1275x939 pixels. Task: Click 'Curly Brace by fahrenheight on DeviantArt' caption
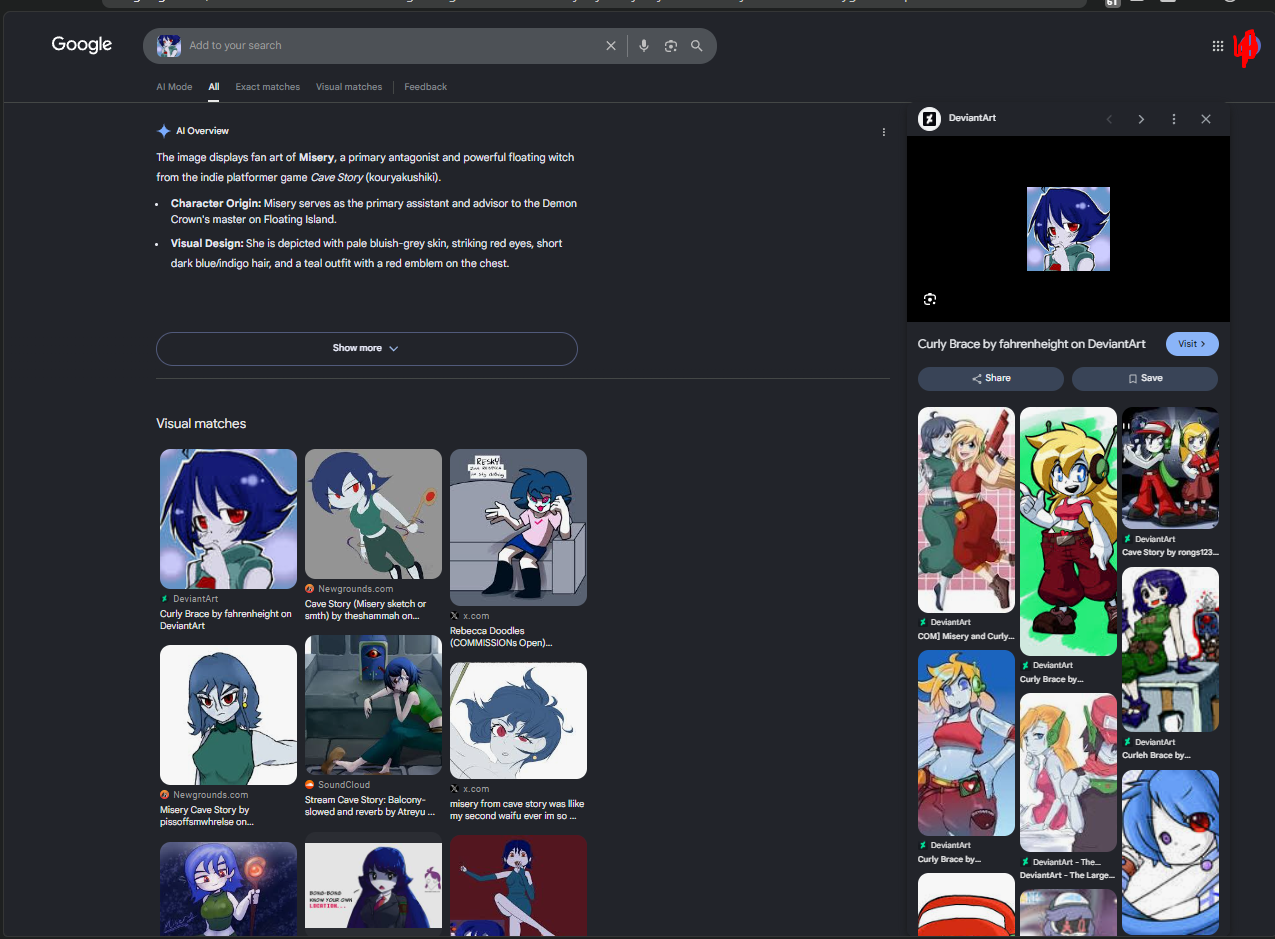click(226, 620)
